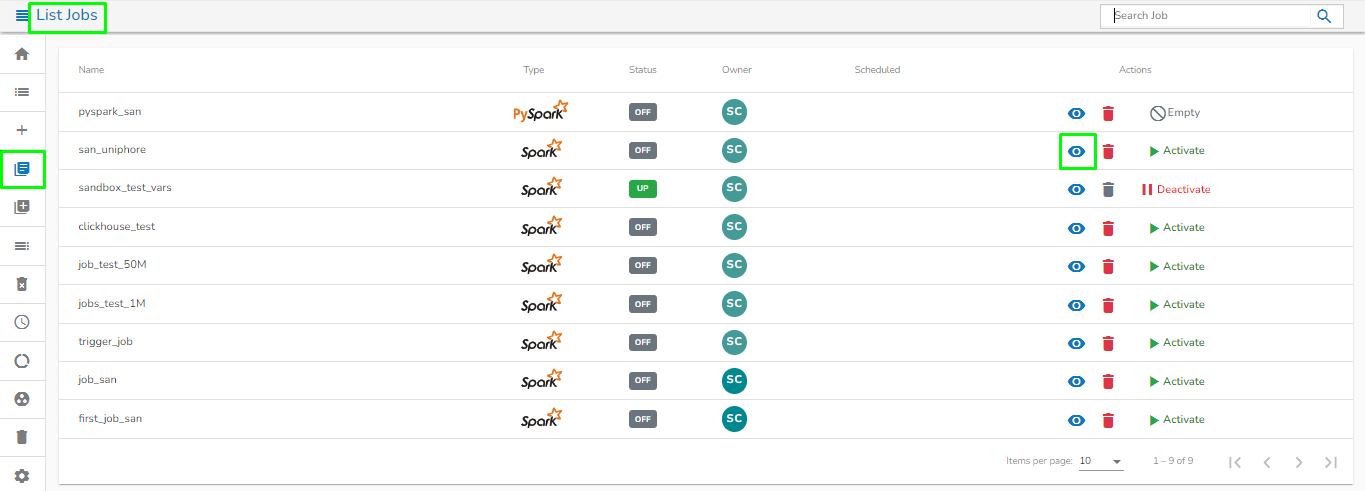Click the UP status badge

[643, 189]
